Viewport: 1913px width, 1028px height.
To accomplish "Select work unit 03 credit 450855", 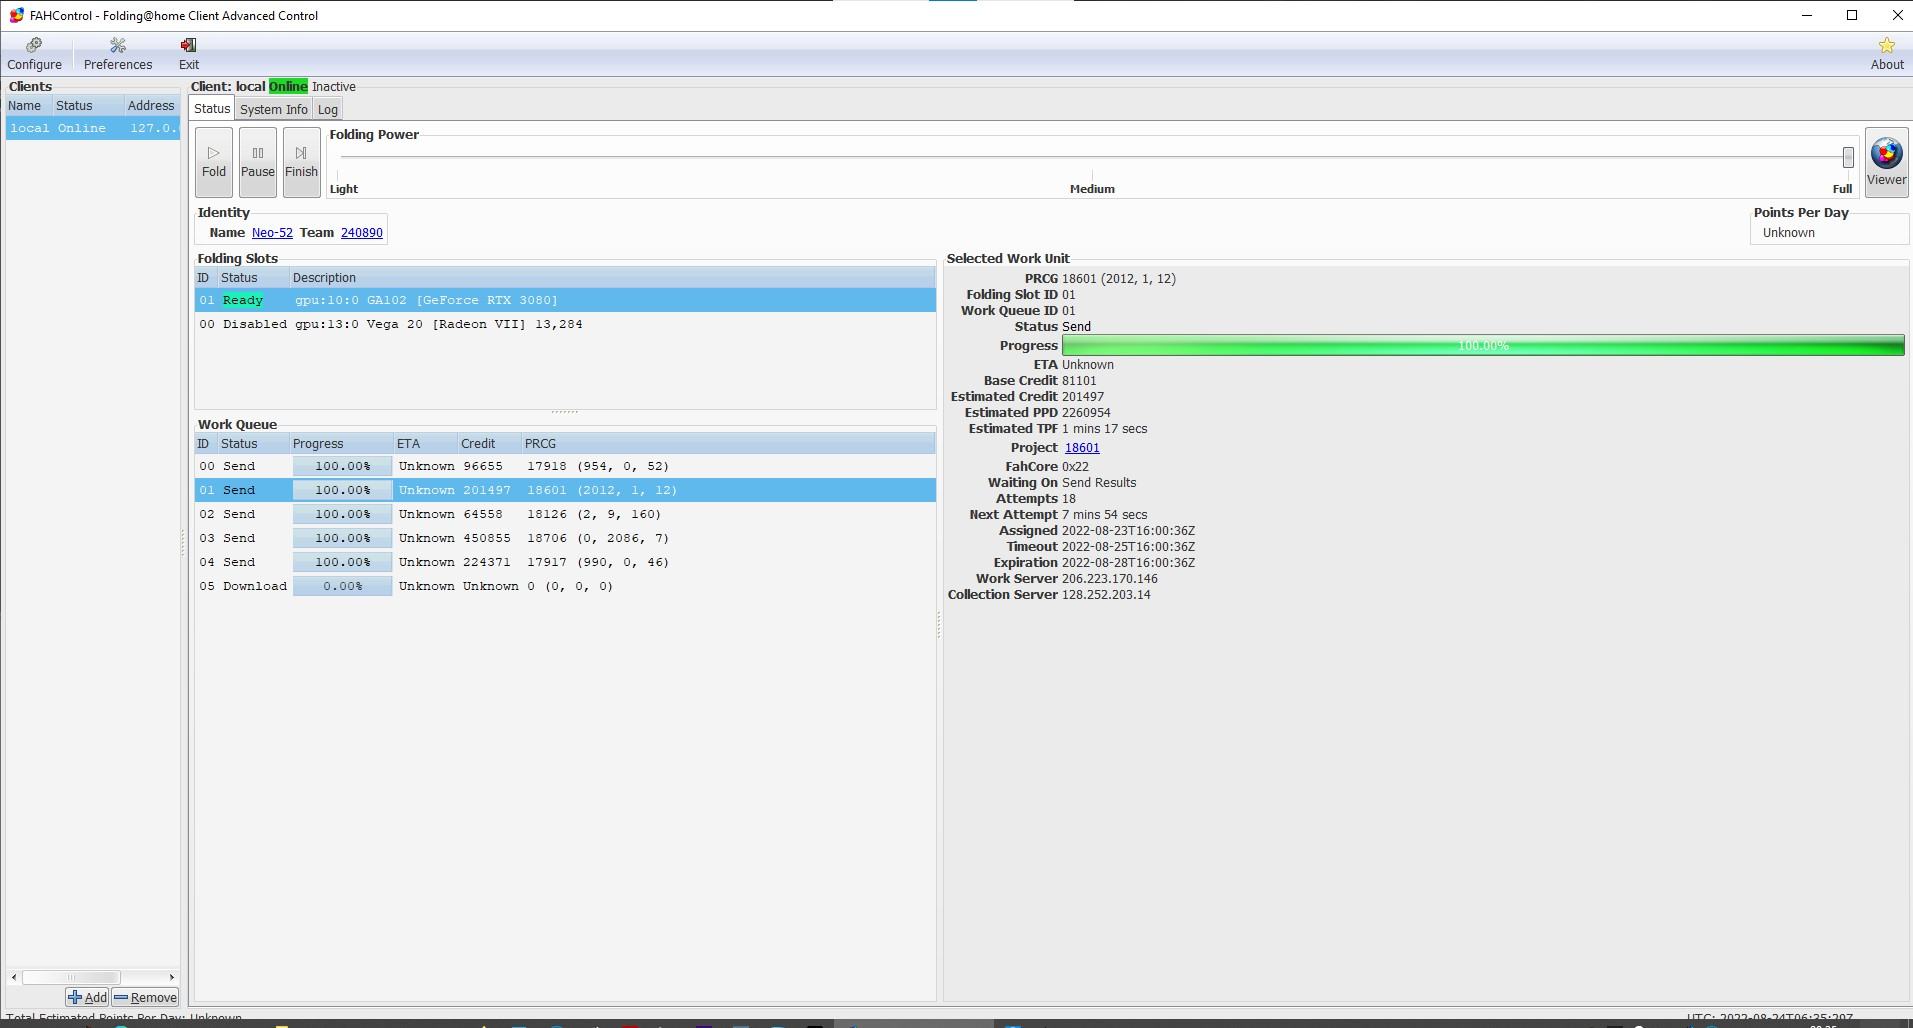I will [565, 538].
